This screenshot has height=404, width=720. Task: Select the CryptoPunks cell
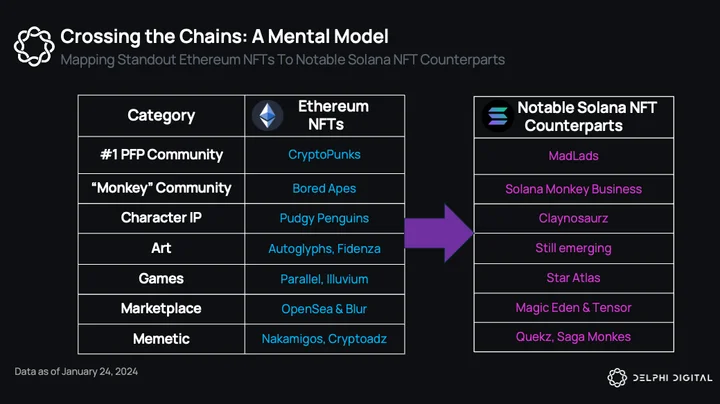(324, 155)
